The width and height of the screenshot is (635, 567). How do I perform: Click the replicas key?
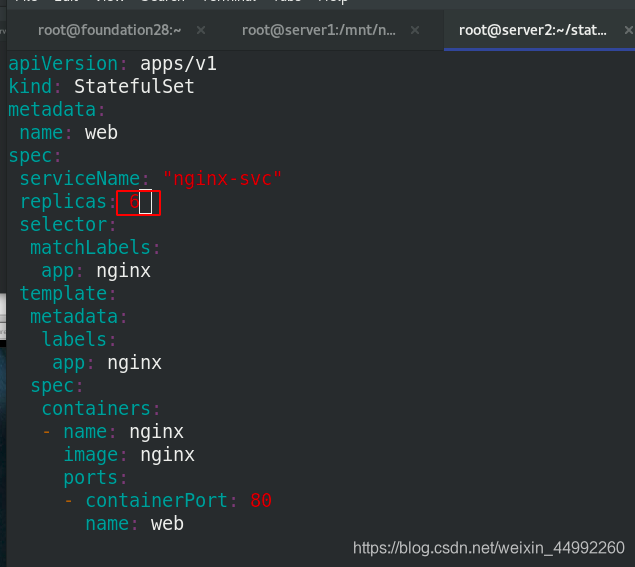click(x=63, y=202)
